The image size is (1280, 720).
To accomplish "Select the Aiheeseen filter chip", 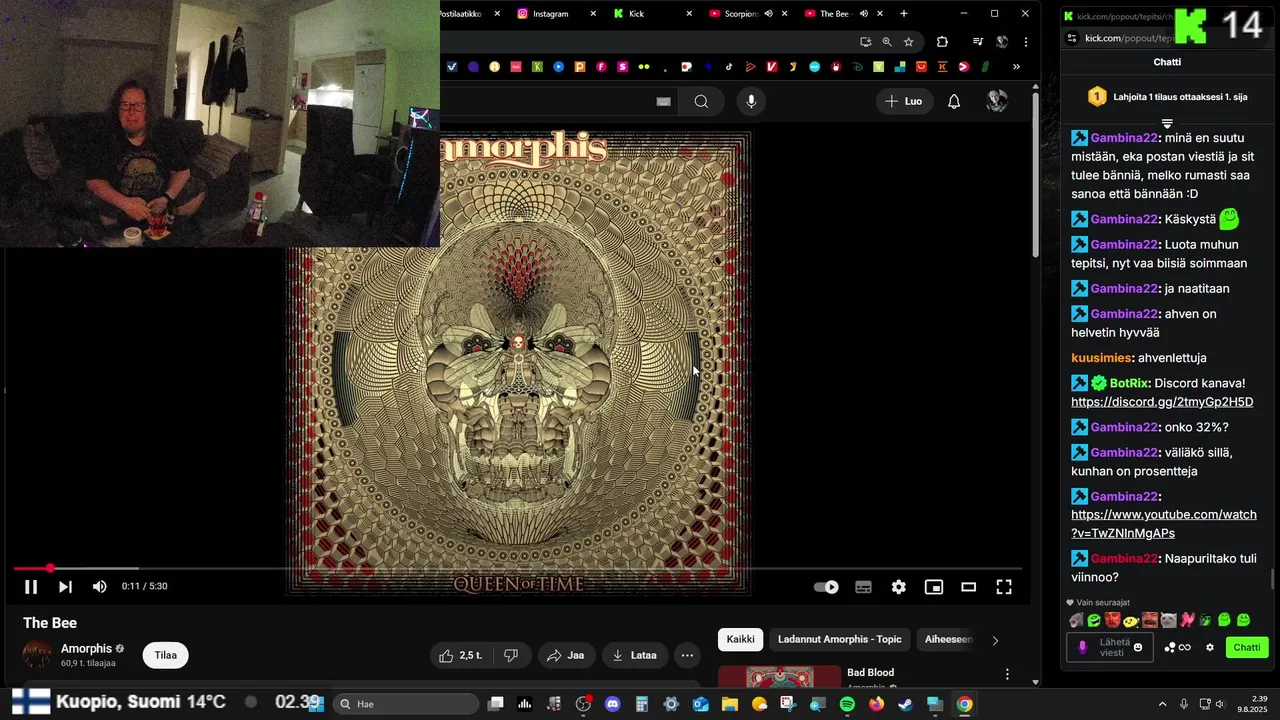I will pos(948,639).
